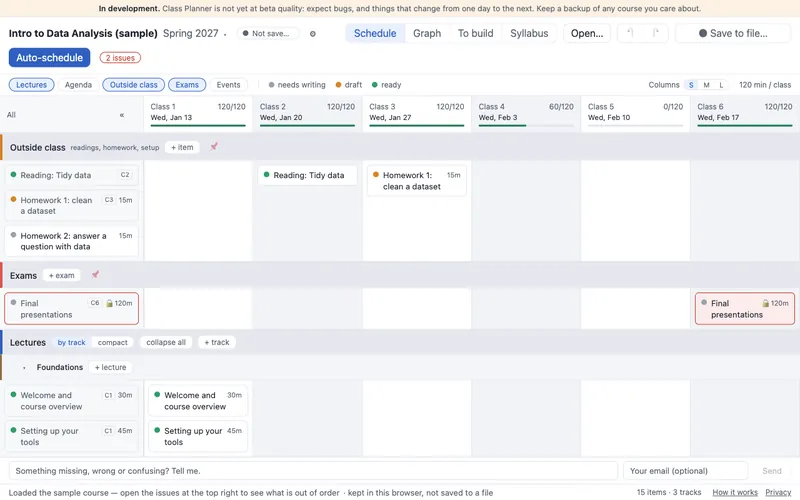This screenshot has width=800, height=500.
Task: Toggle the Outside class filter chip
Action: click(134, 85)
